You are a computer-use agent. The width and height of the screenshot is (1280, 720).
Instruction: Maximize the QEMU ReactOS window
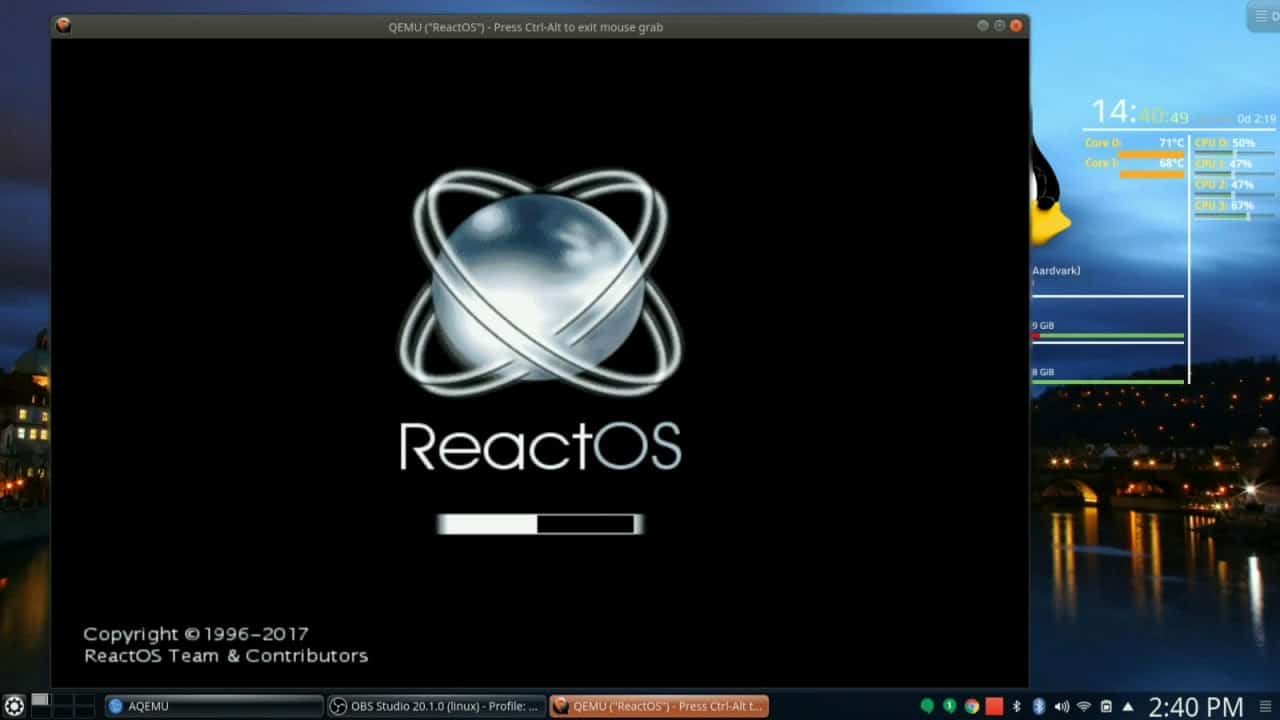pyautogui.click(x=1000, y=26)
